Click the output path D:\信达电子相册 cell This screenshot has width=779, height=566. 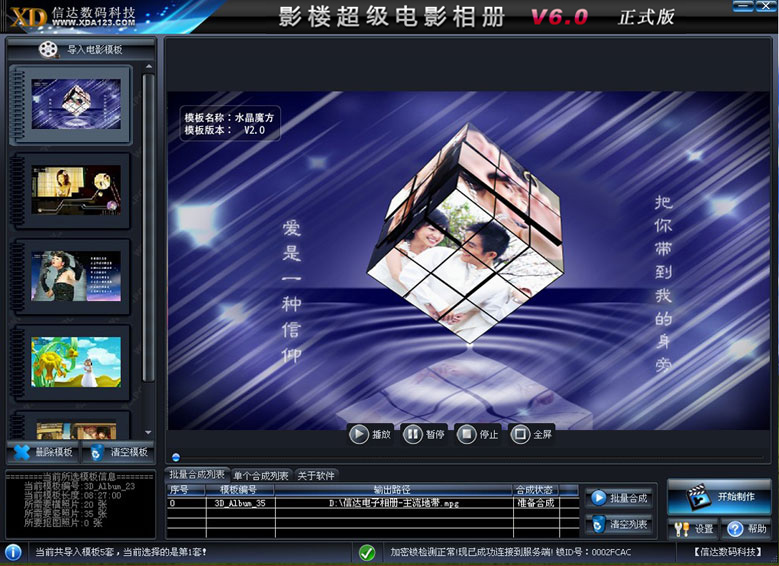[x=394, y=503]
